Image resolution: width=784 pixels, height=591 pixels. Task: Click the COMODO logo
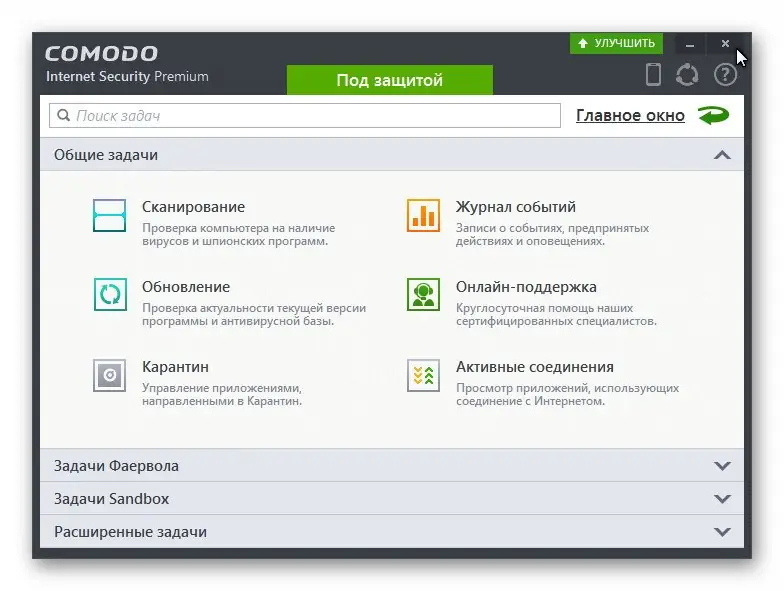pyautogui.click(x=102, y=54)
